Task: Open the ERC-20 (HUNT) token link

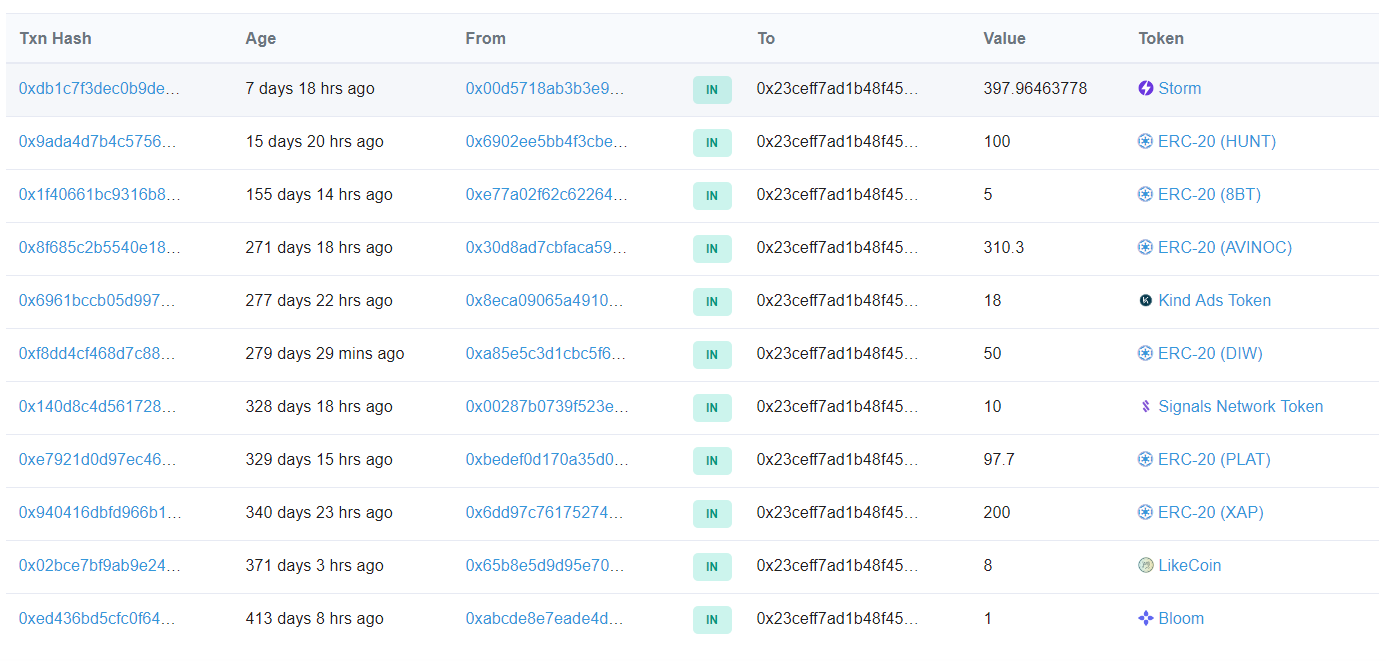Action: point(1217,141)
